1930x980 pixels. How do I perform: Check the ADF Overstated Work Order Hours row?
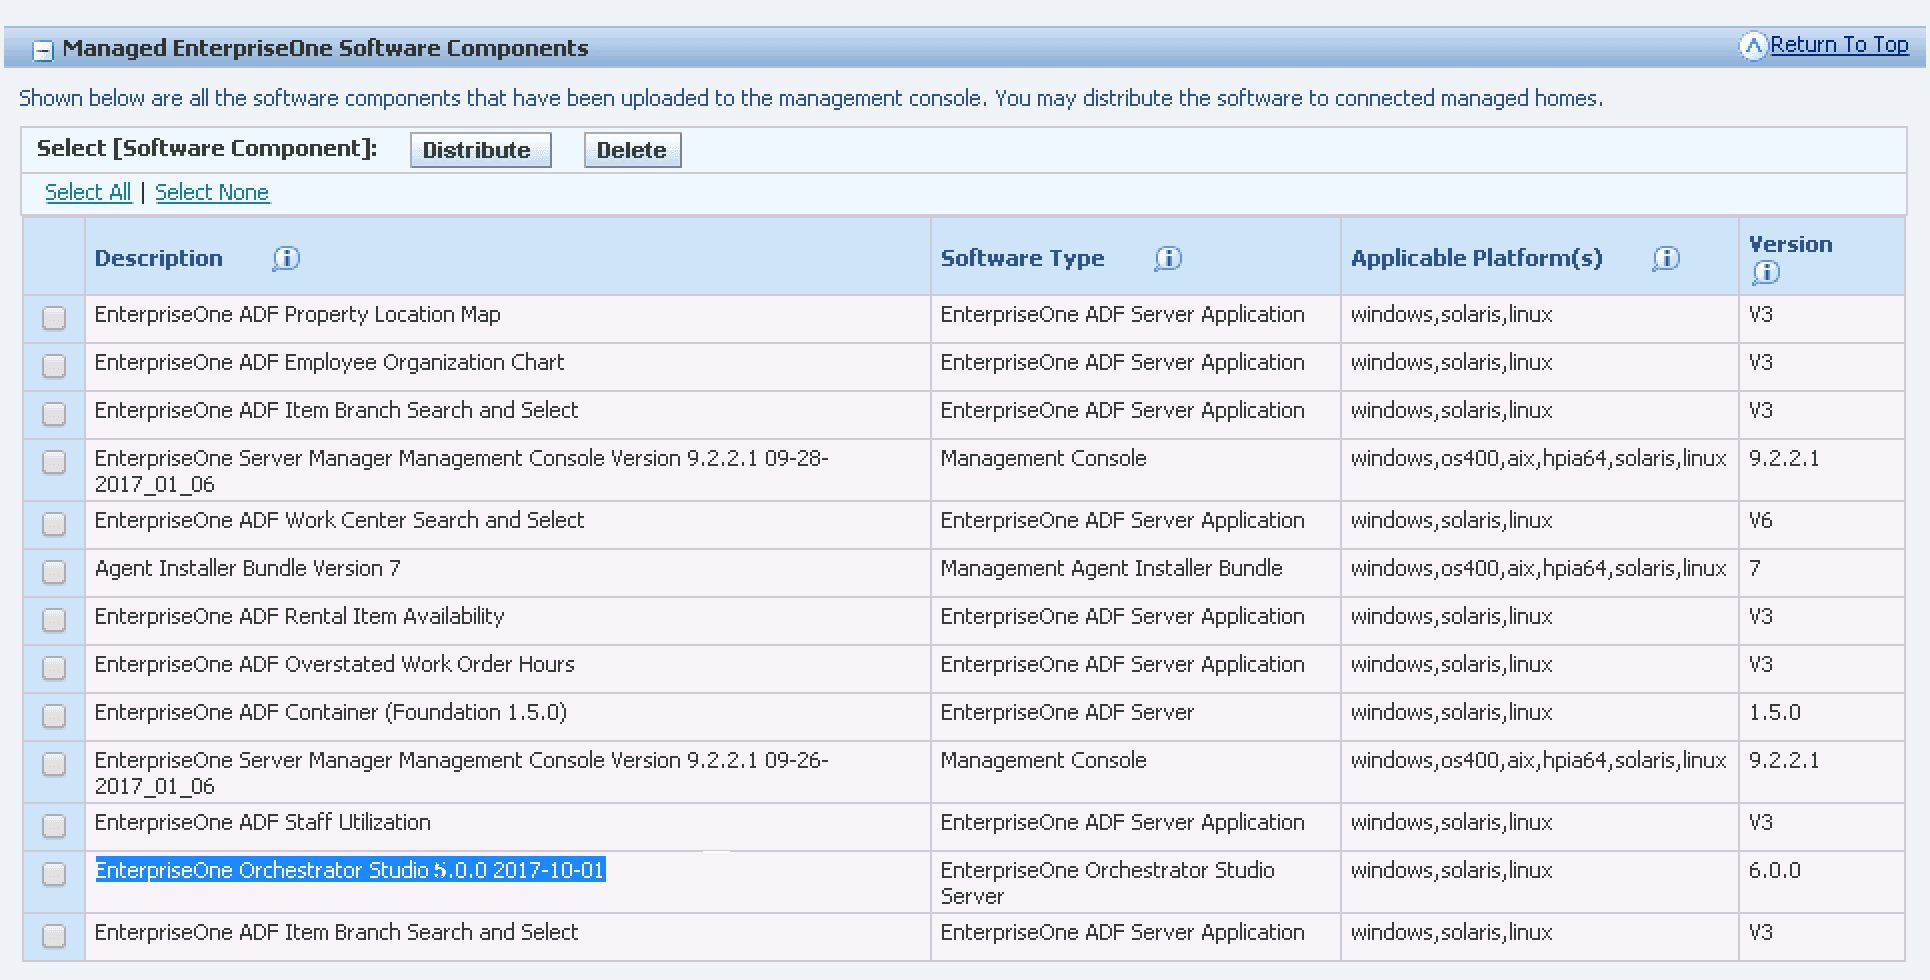[54, 668]
